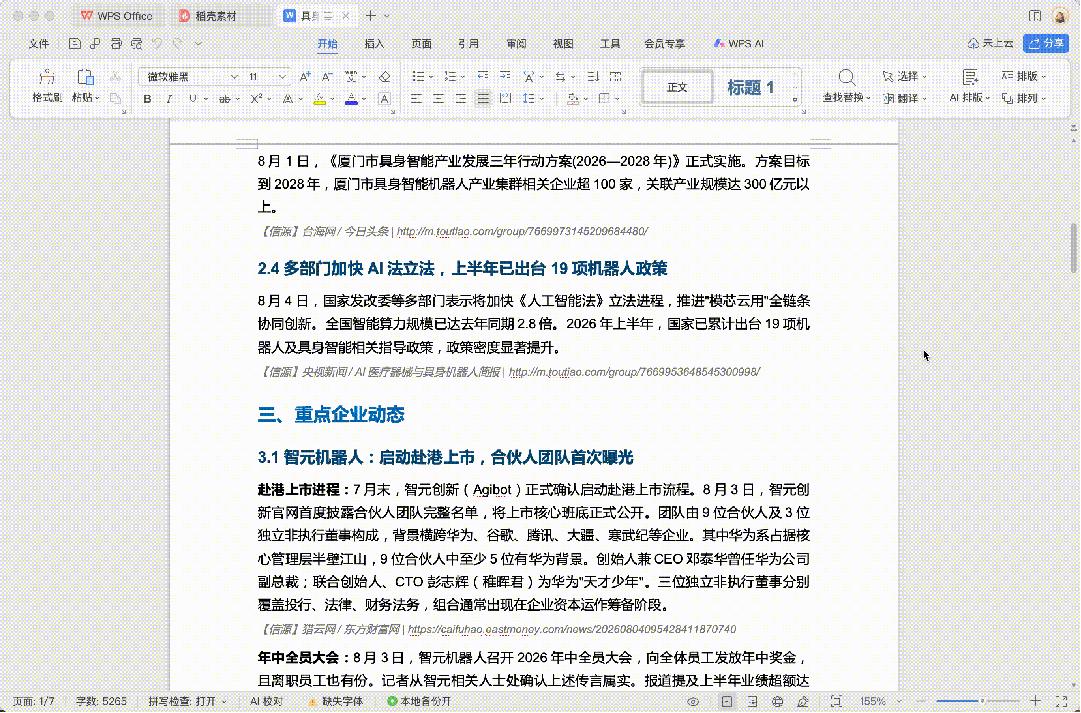Screen dimensions: 1081x713
Task: Click the print preview icon
Action: coord(137,43)
